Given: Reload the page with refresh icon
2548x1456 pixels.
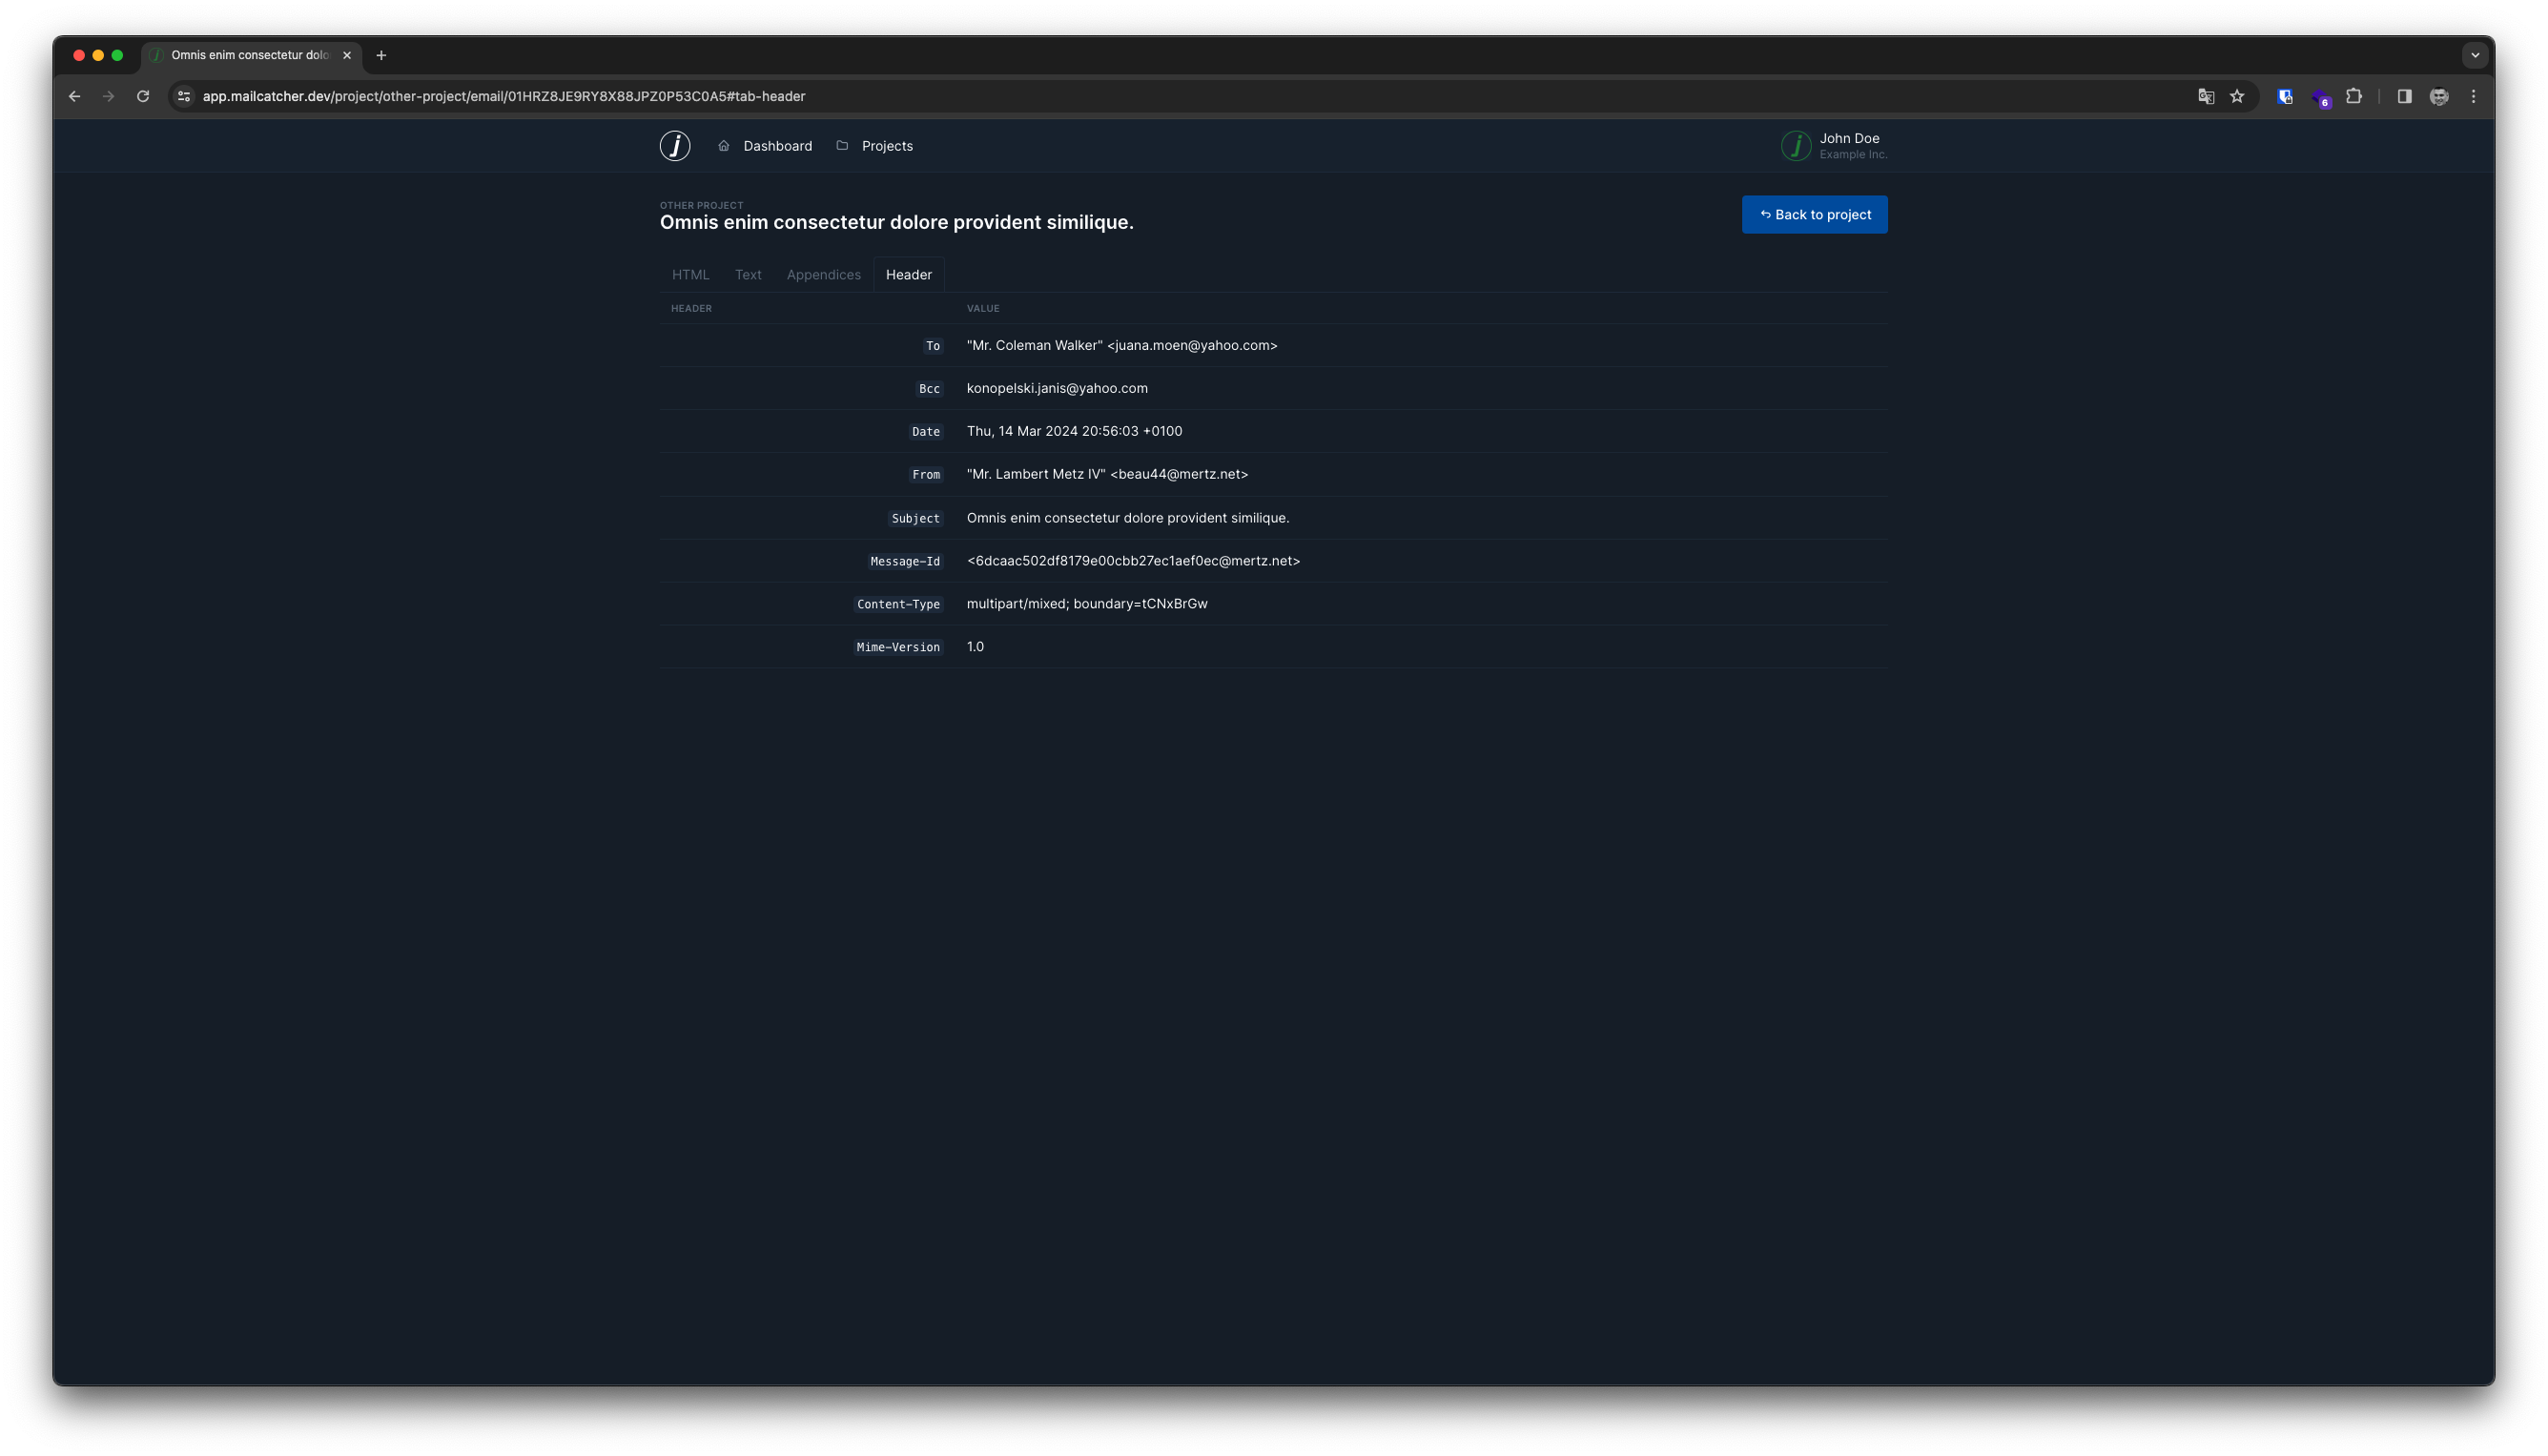Looking at the screenshot, I should coord(143,96).
